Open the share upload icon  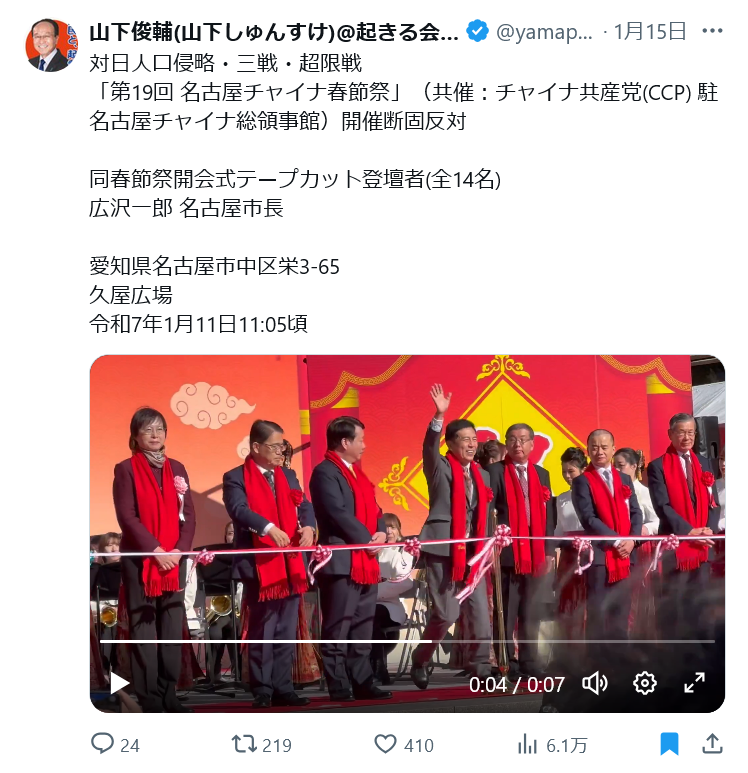(x=712, y=744)
